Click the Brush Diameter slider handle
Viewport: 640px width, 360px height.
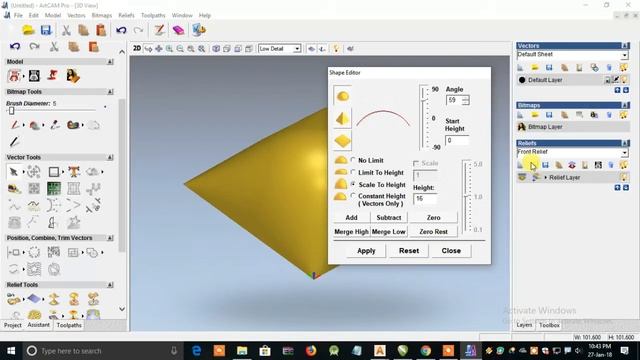click(11, 111)
